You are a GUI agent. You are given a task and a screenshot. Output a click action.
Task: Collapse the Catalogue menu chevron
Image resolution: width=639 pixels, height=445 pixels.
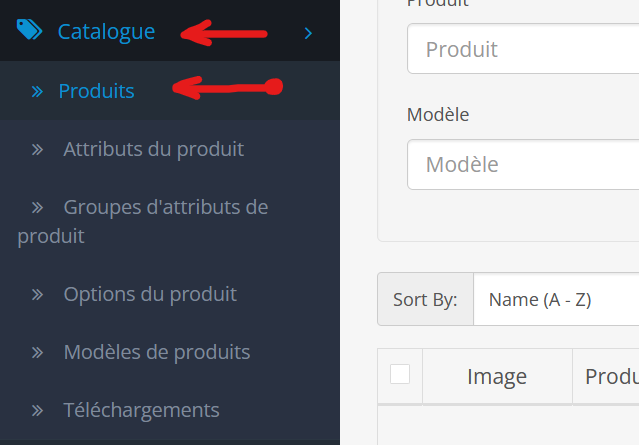pos(308,33)
